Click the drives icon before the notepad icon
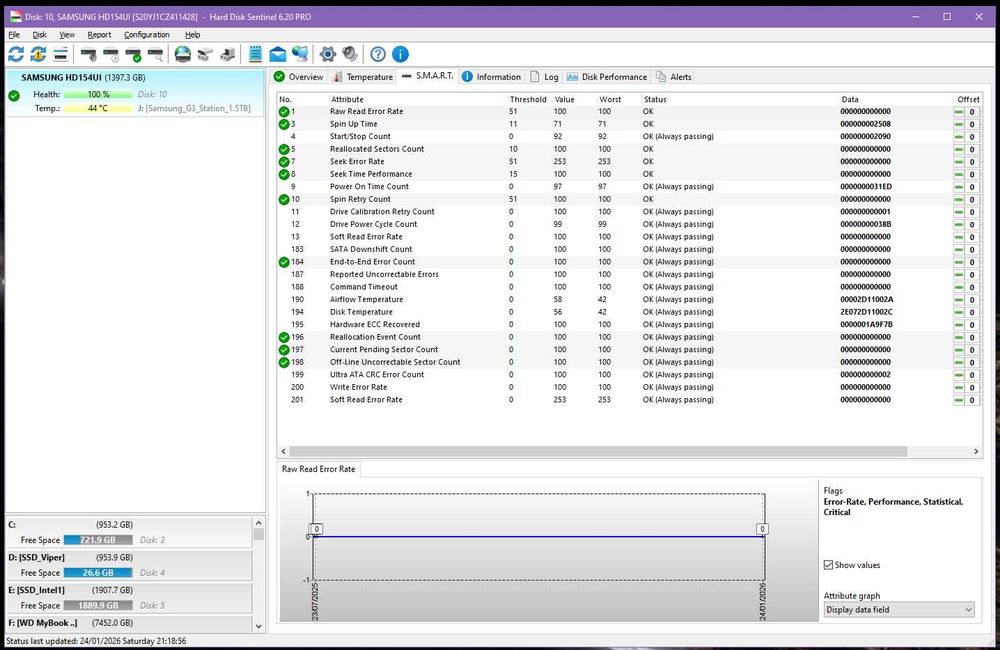This screenshot has height=650, width=1000. click(227, 54)
